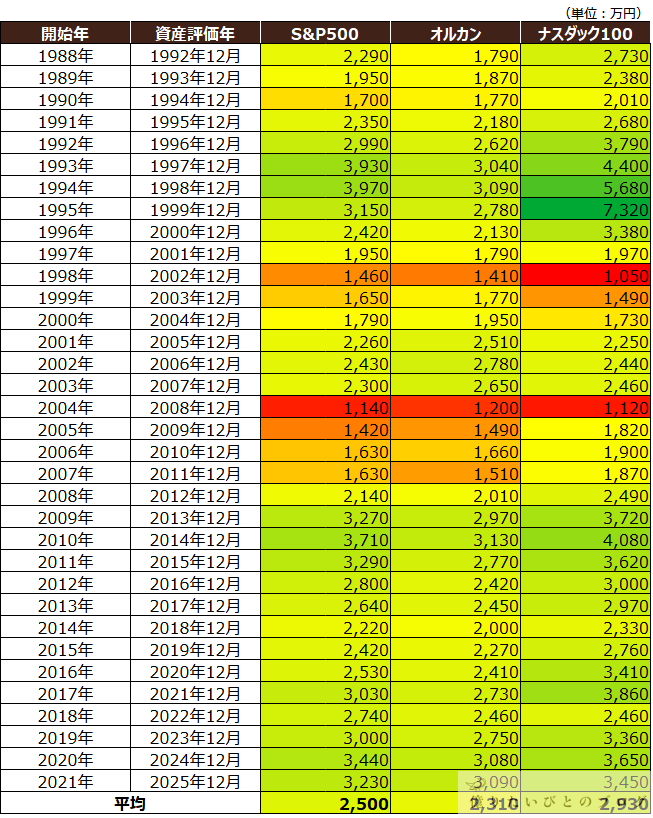Click the ナスダック100 column header
This screenshot has width=653, height=818.
(x=585, y=34)
